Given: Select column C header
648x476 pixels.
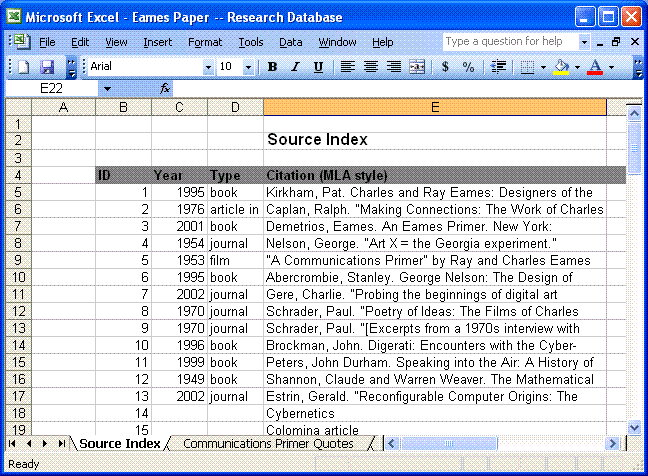Looking at the screenshot, I should point(179,107).
